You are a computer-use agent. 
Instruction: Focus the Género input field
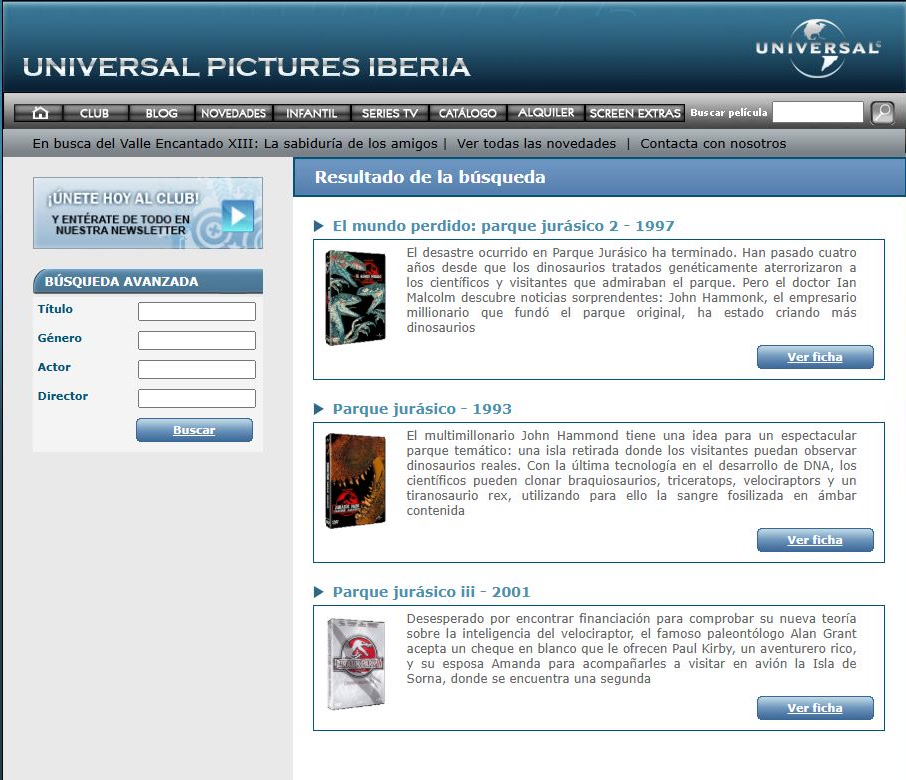[197, 340]
